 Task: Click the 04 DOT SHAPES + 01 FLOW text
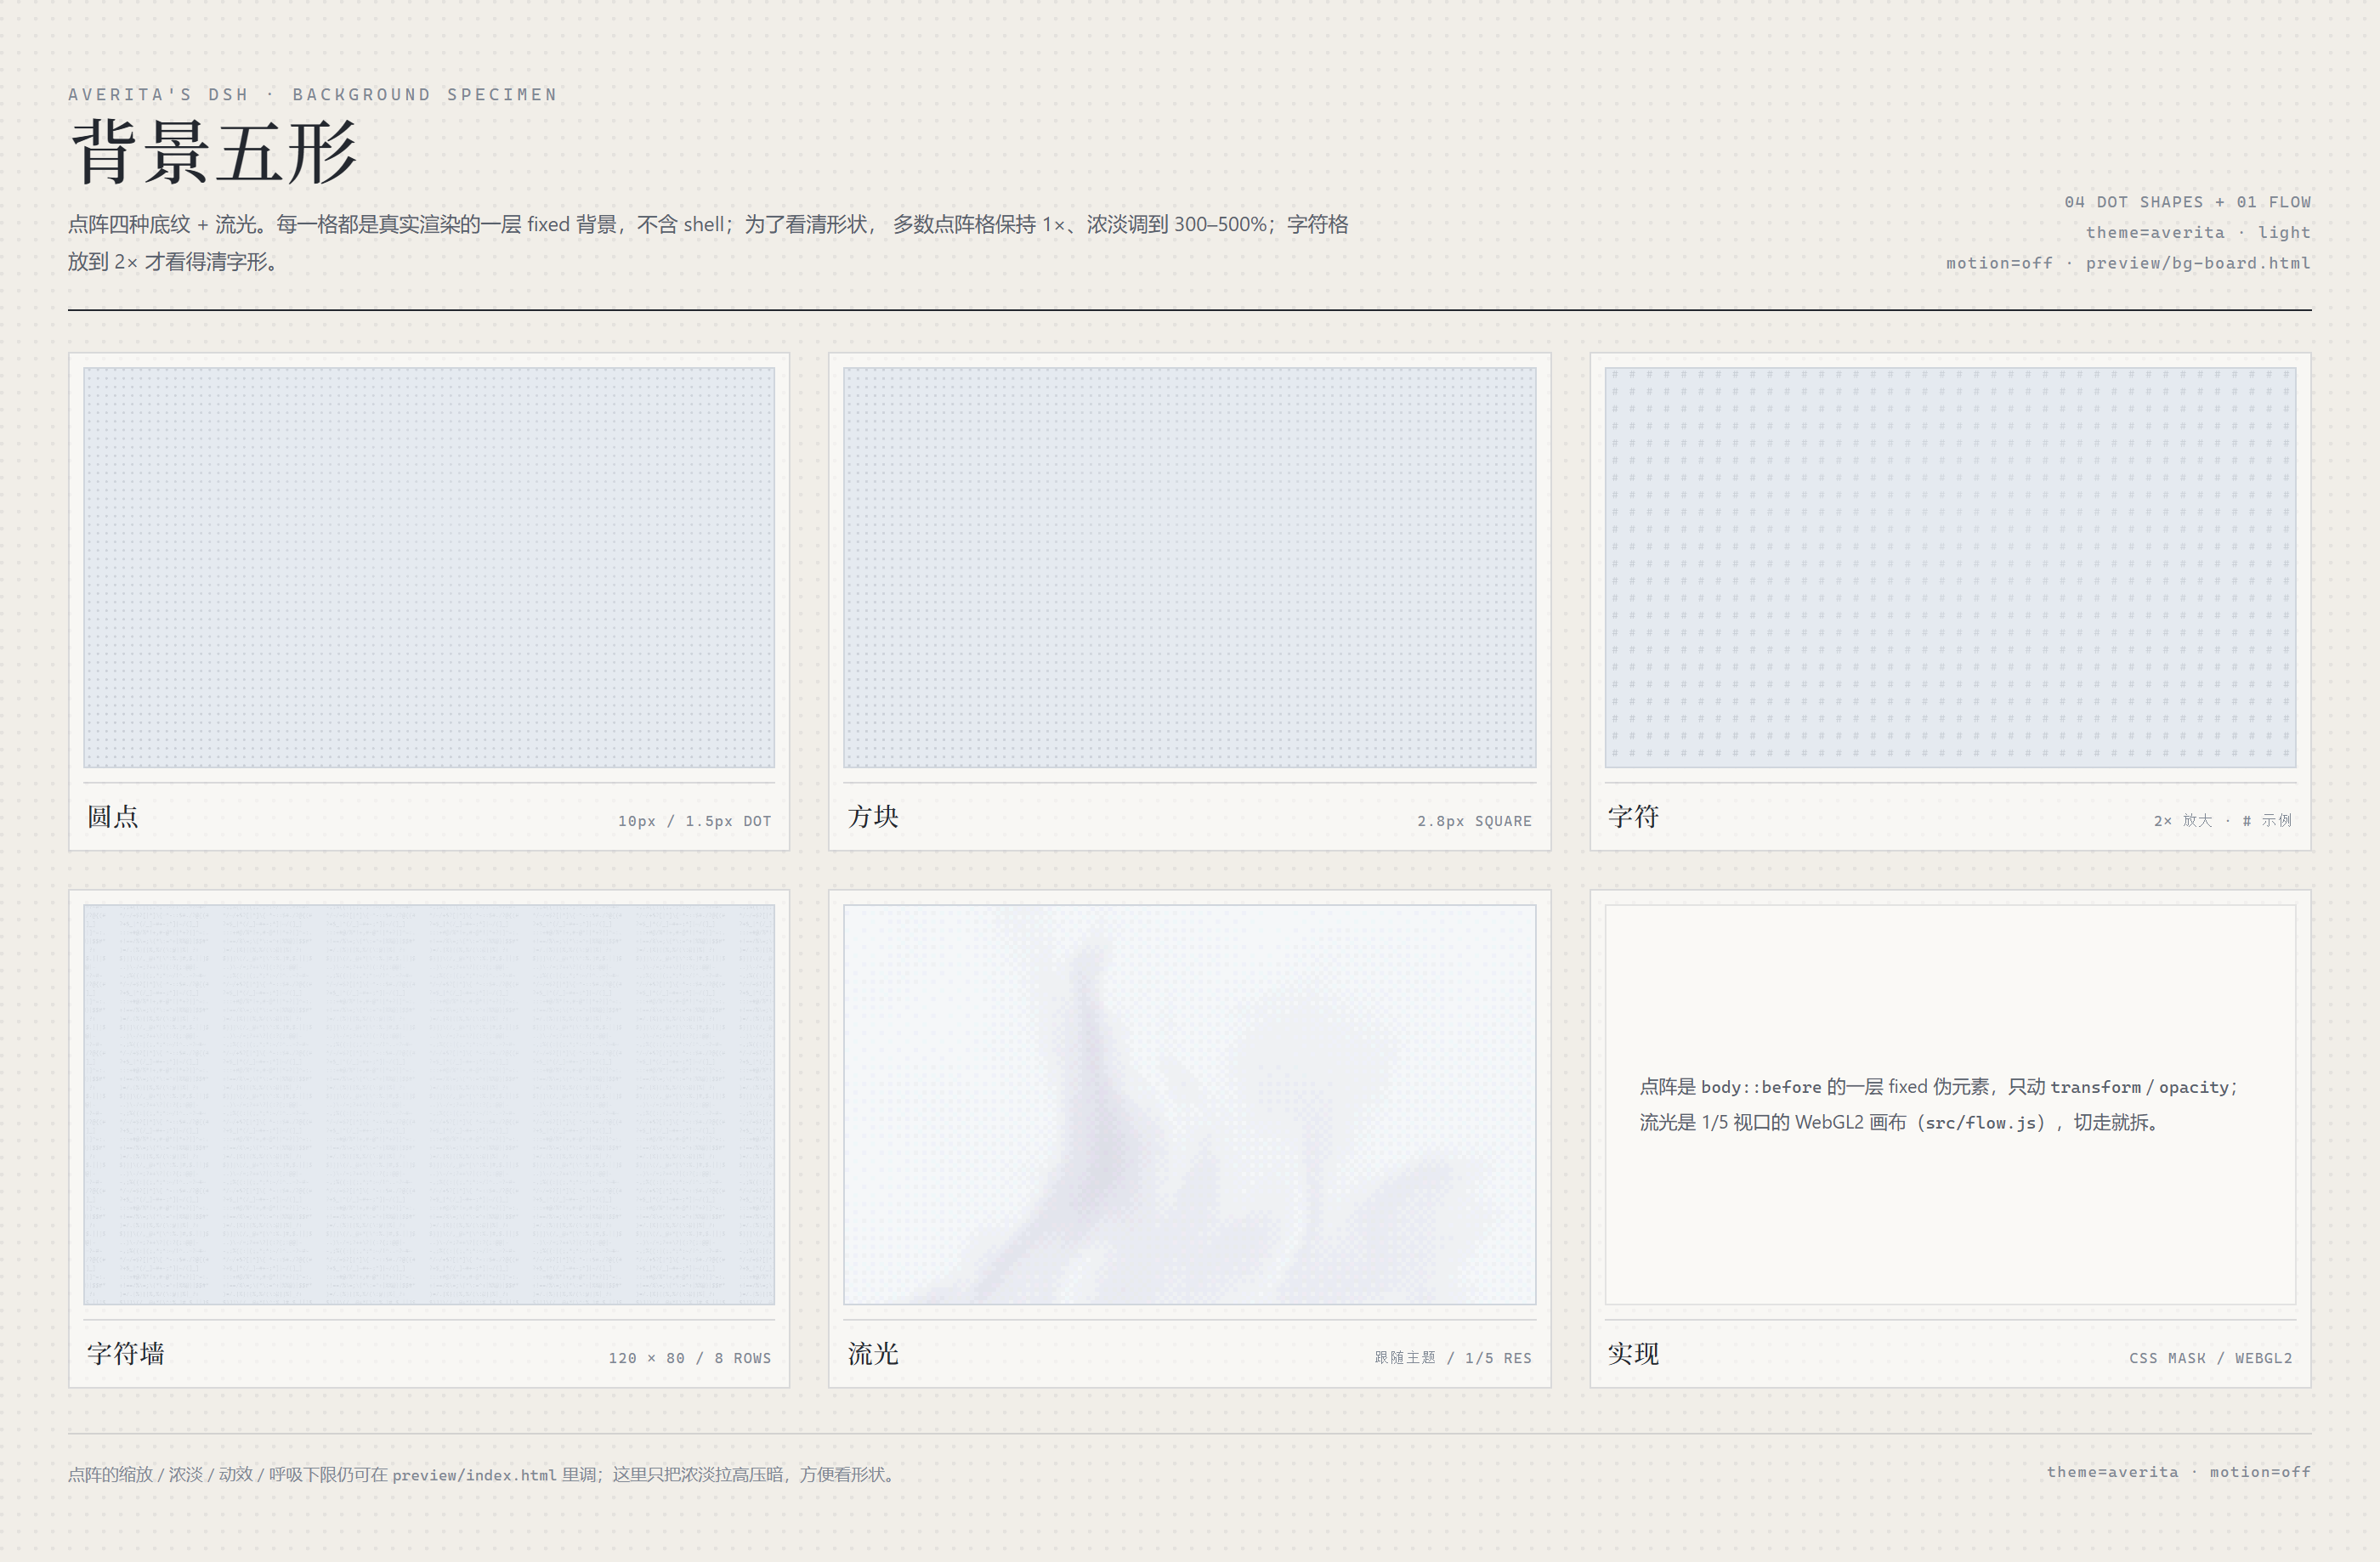pyautogui.click(x=2188, y=201)
